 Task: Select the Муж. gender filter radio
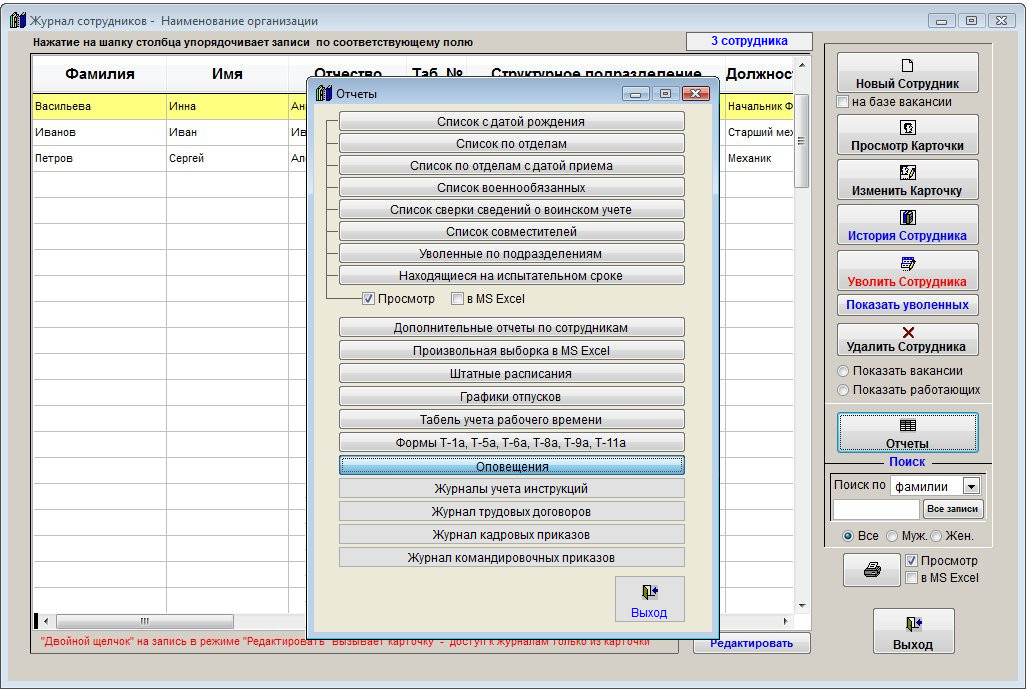pos(893,536)
